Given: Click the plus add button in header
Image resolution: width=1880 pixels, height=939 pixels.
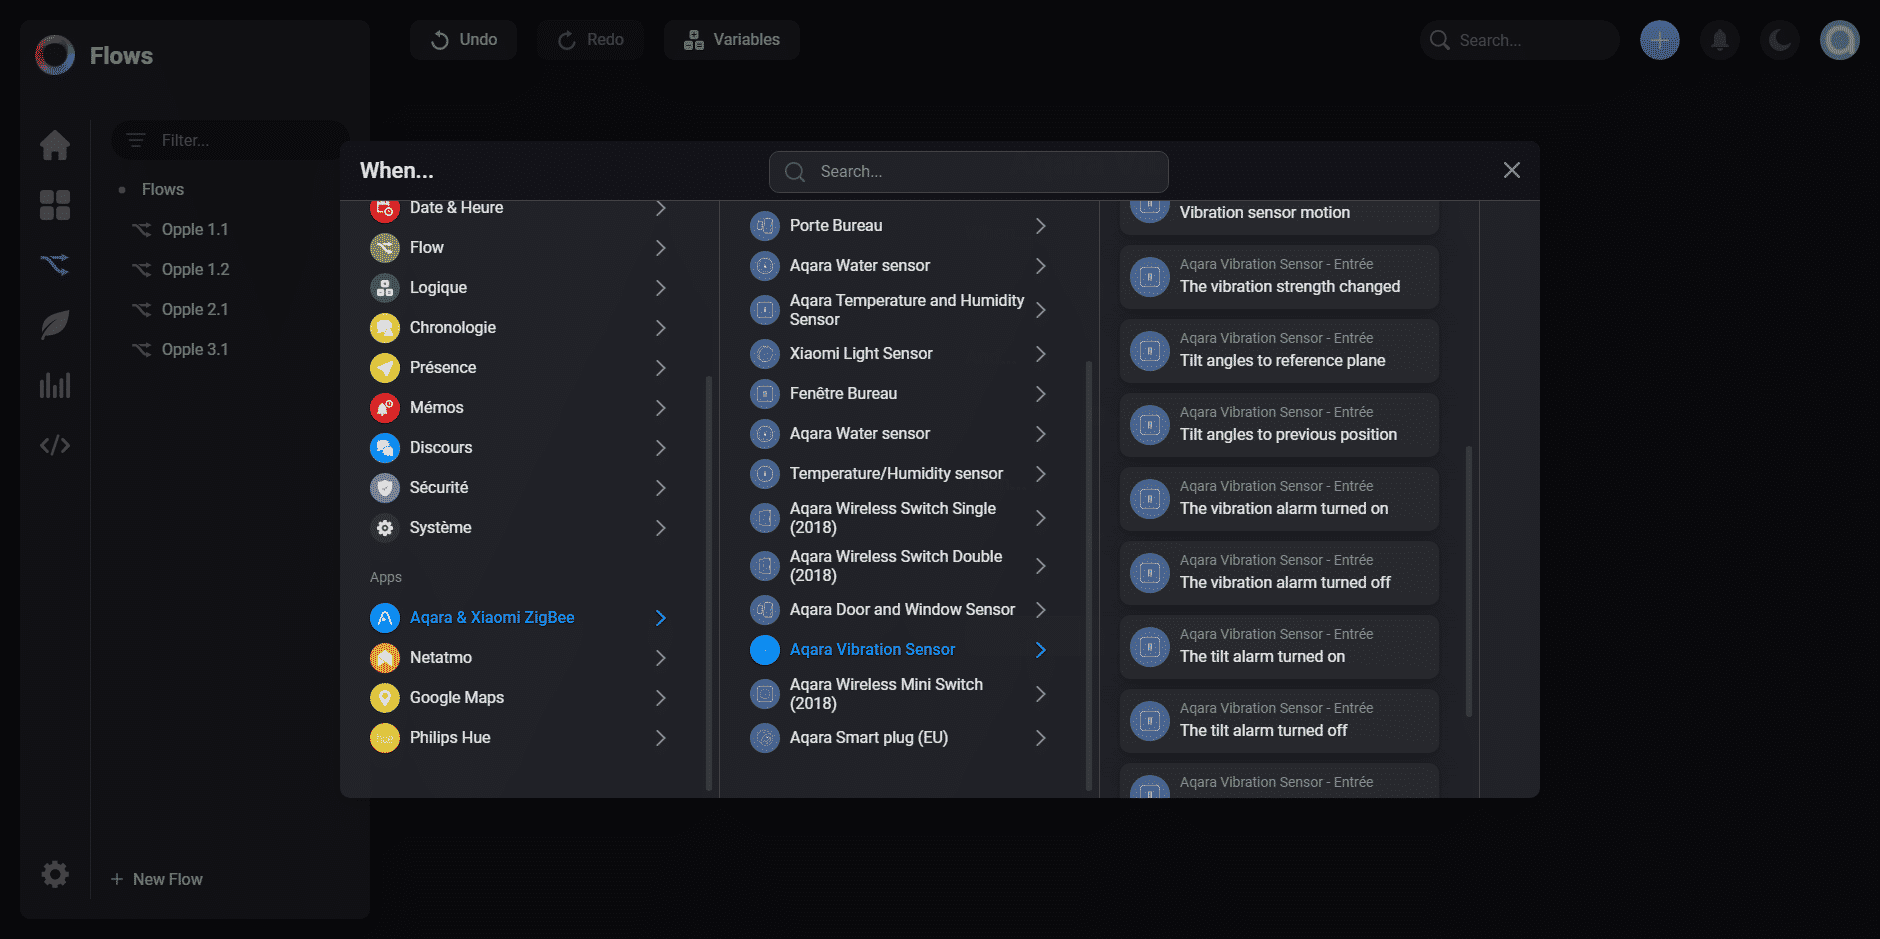Looking at the screenshot, I should (1660, 40).
